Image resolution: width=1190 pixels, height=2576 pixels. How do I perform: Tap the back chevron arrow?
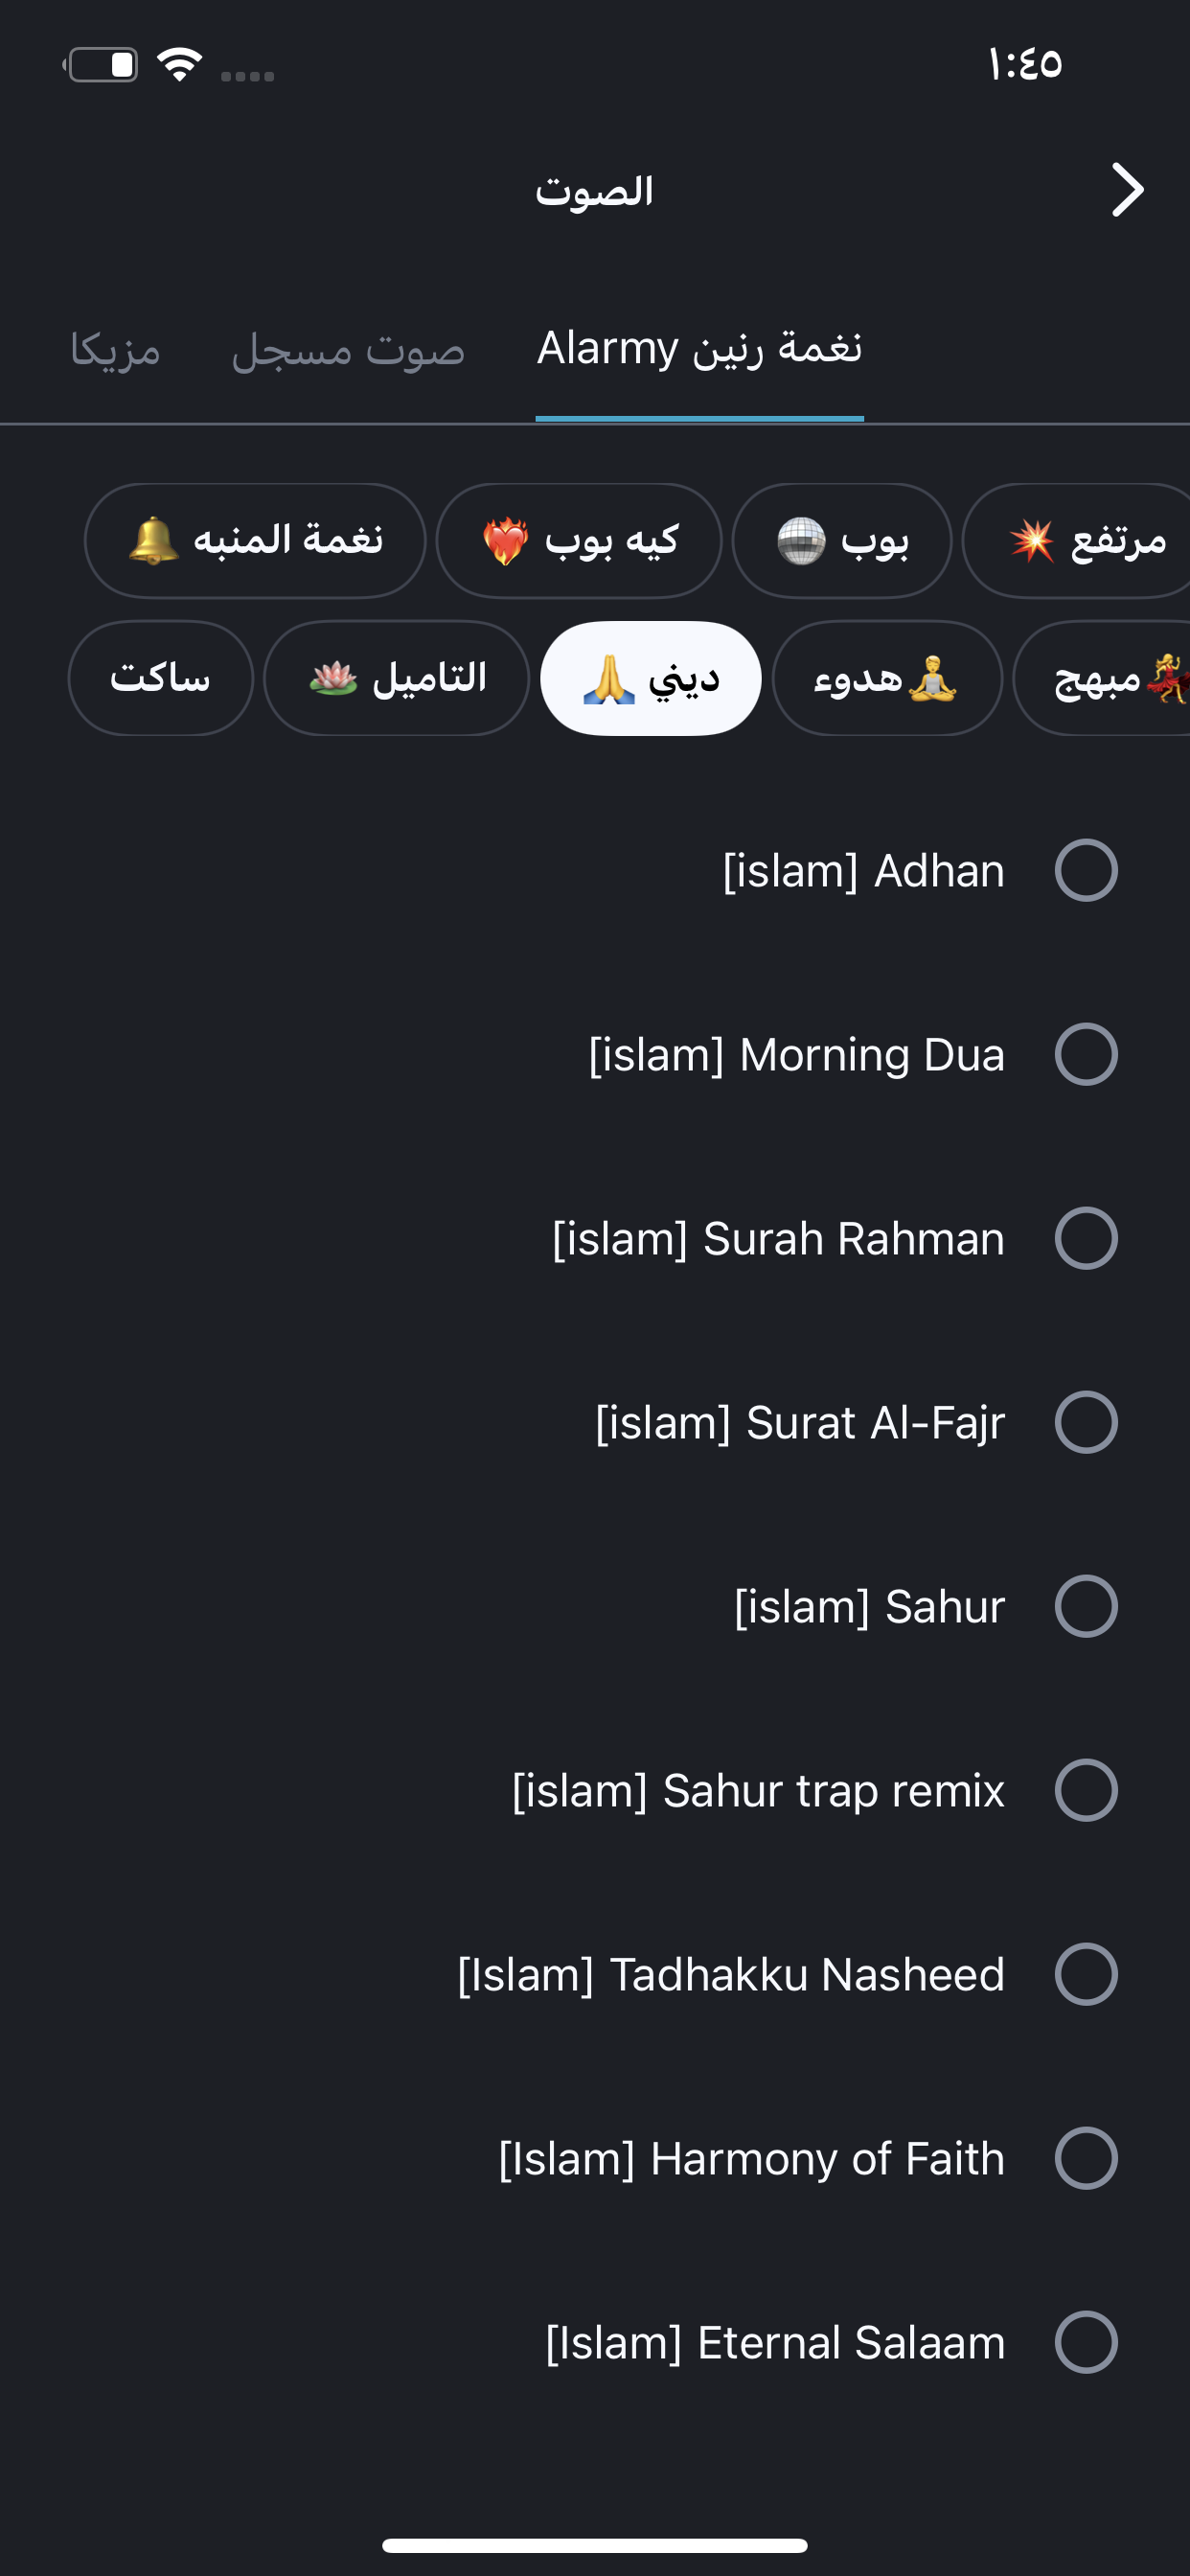tap(1127, 190)
